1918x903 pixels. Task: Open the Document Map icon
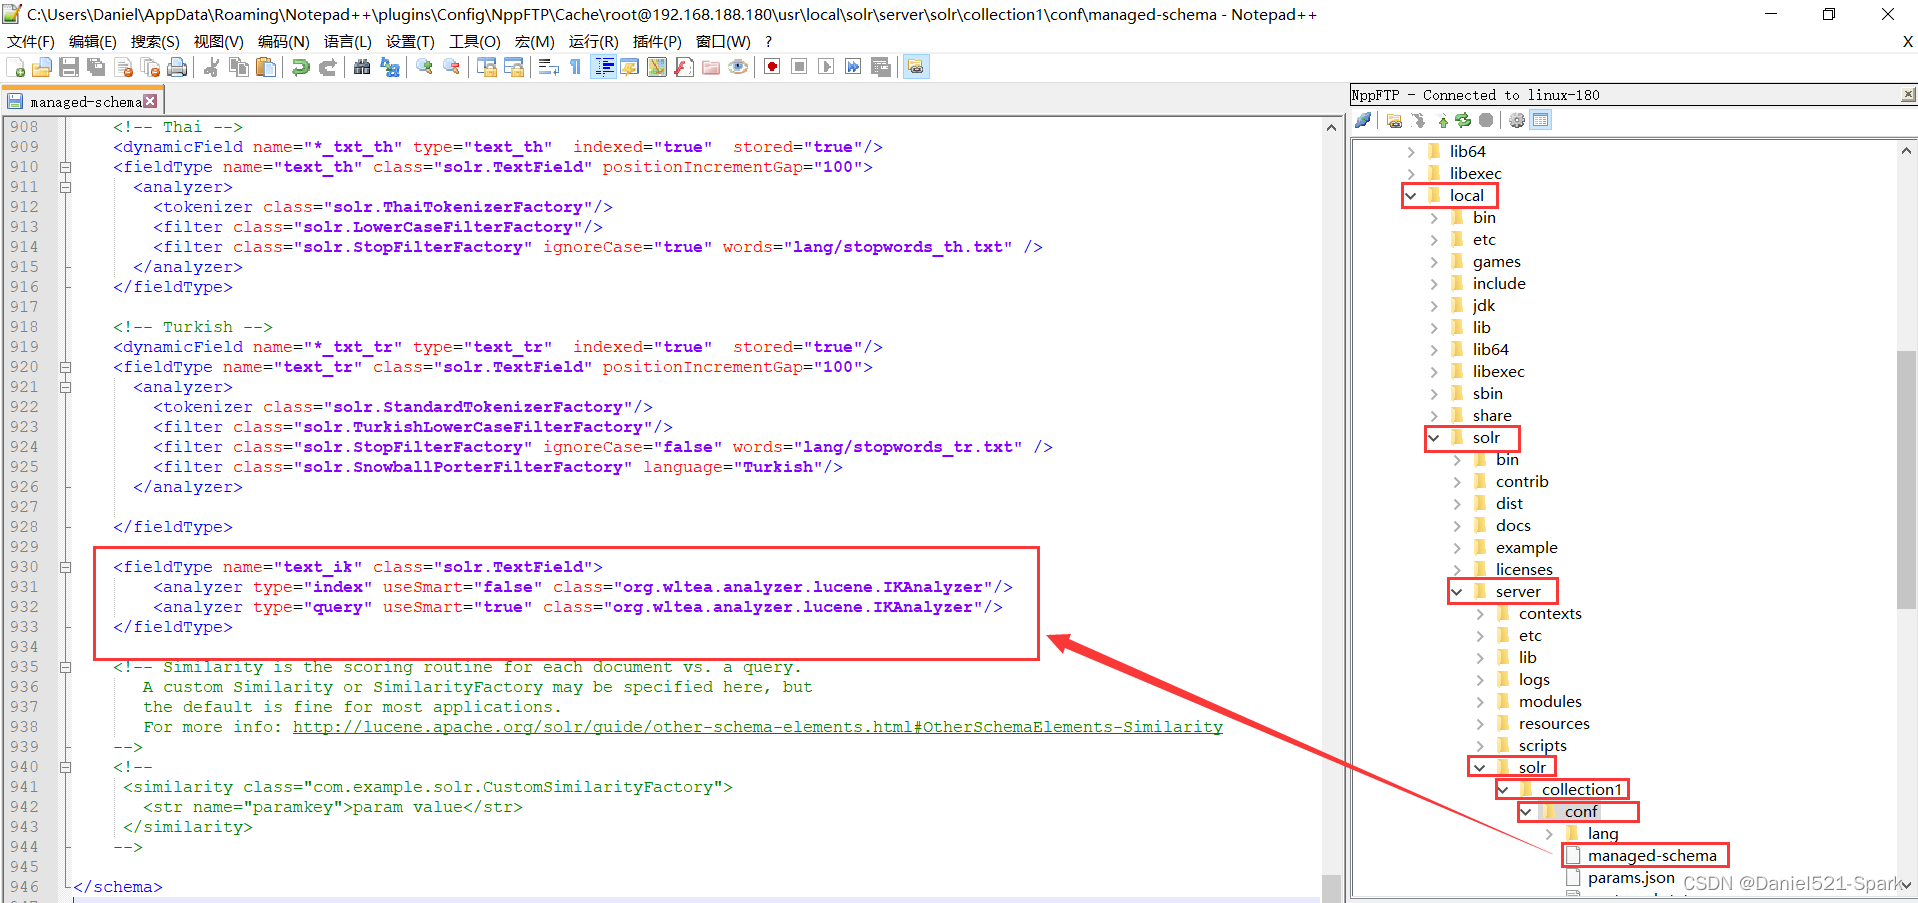pyautogui.click(x=657, y=67)
